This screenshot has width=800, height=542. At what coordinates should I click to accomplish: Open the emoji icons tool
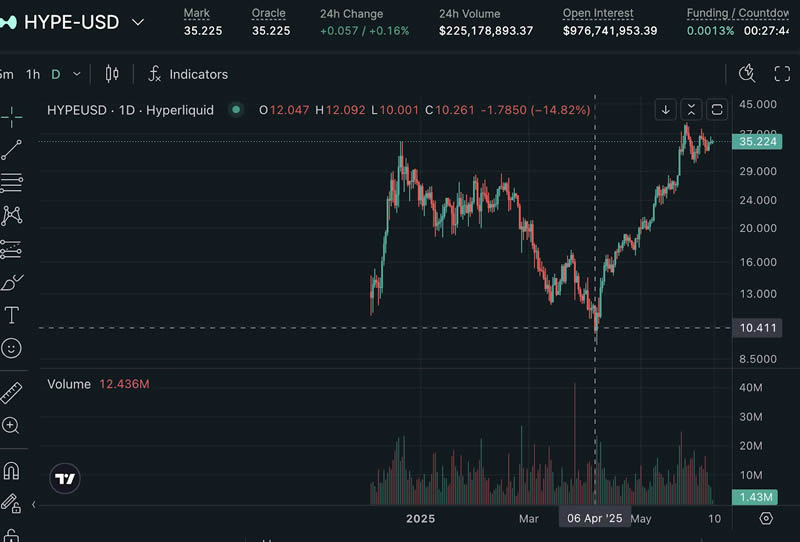[12, 348]
